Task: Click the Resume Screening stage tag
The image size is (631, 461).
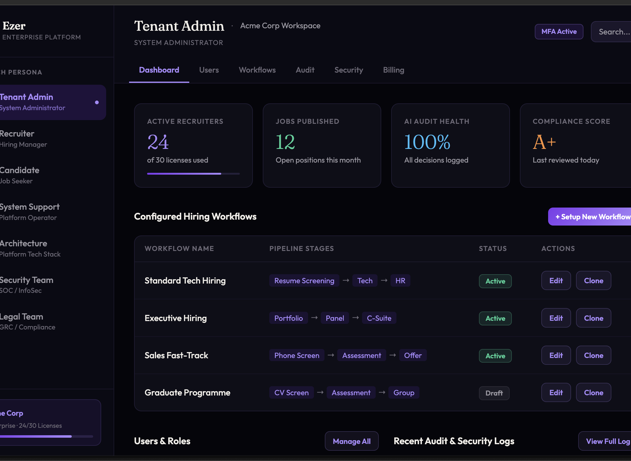Action: tap(304, 281)
